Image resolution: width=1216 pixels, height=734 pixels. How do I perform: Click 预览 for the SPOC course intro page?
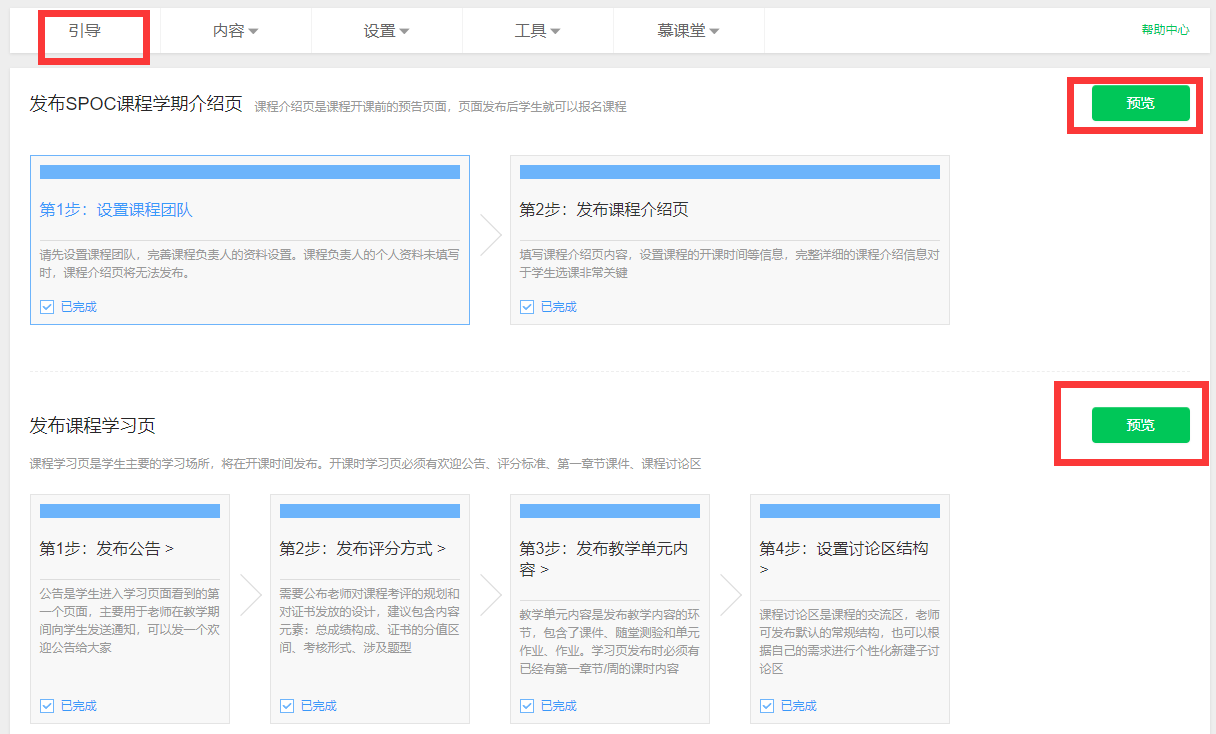click(x=1140, y=103)
